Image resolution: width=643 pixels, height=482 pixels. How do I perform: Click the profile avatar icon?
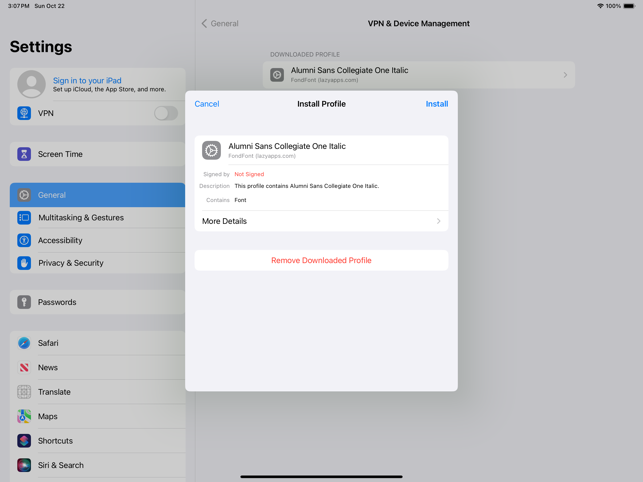coord(31,84)
